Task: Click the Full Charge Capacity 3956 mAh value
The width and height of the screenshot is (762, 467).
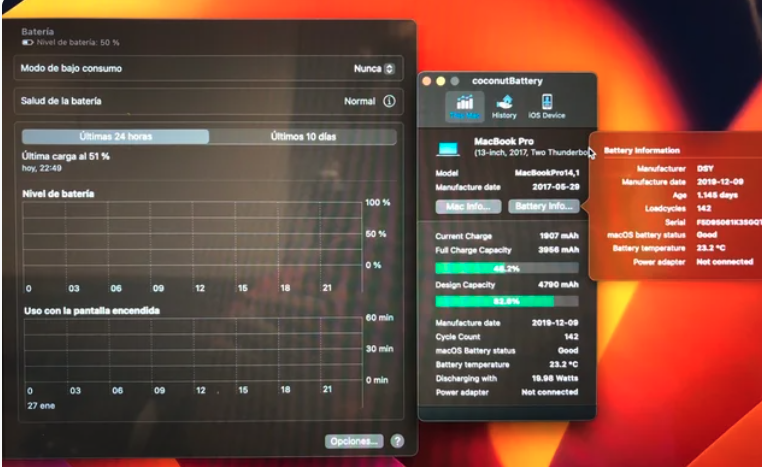Action: pos(558,250)
